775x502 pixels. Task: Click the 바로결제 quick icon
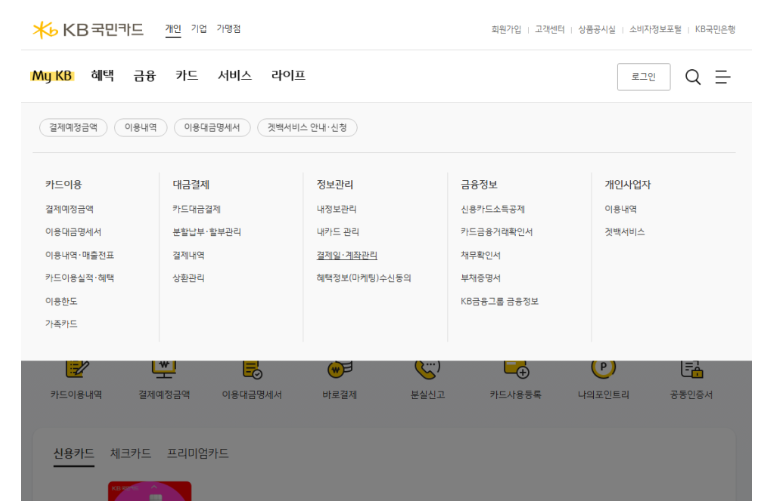tap(340, 371)
